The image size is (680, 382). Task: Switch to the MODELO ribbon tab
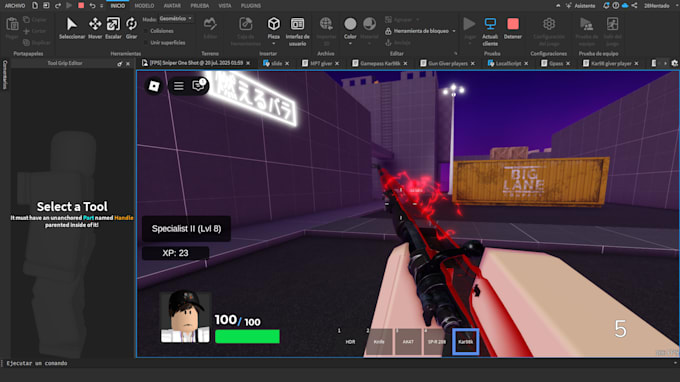click(x=144, y=6)
